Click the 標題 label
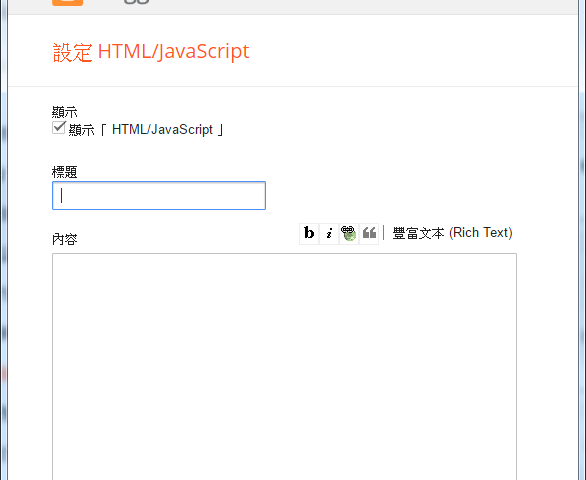Screen dimensions: 586x480 65,172
